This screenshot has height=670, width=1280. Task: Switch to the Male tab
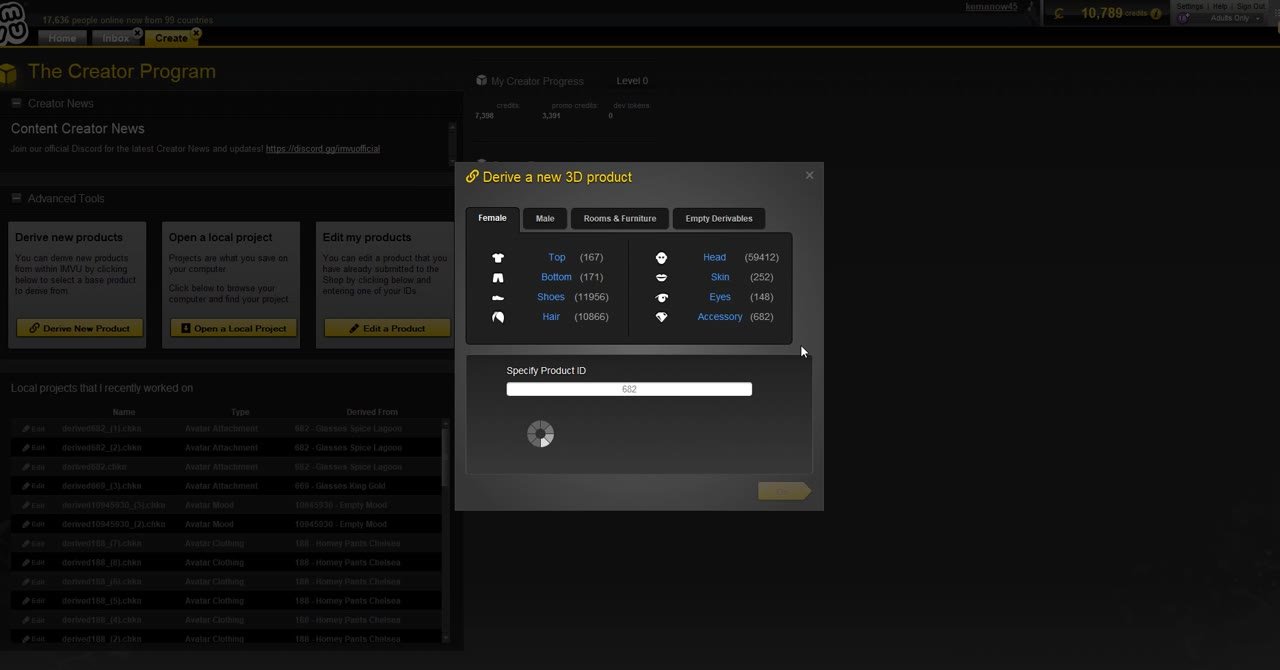(545, 218)
